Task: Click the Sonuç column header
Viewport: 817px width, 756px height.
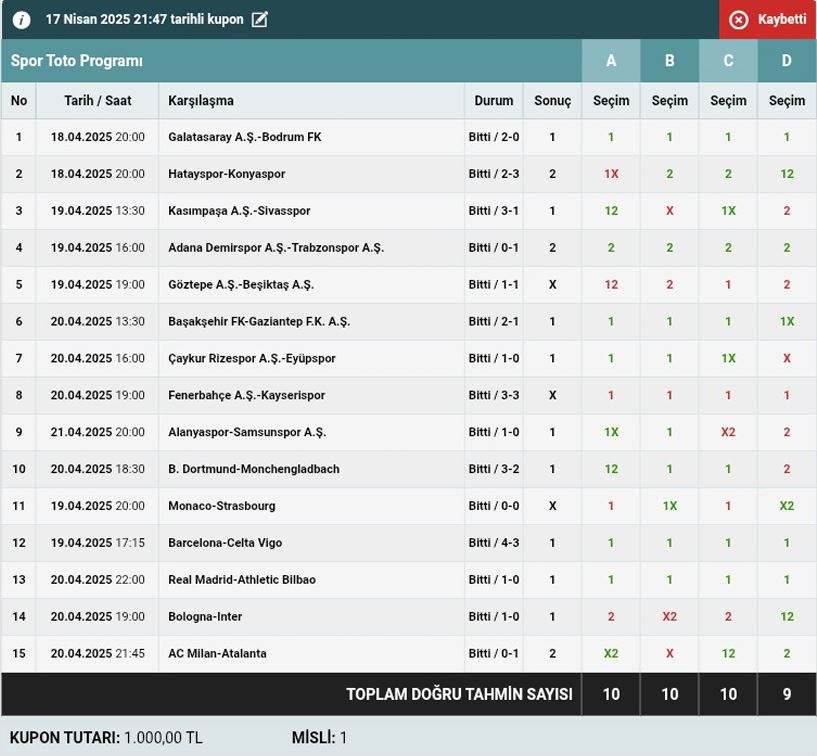Action: [552, 101]
